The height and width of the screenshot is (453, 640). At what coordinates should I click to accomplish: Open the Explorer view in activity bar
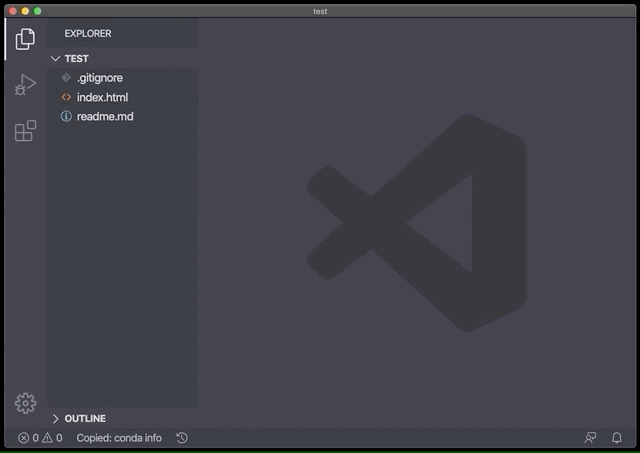point(25,39)
